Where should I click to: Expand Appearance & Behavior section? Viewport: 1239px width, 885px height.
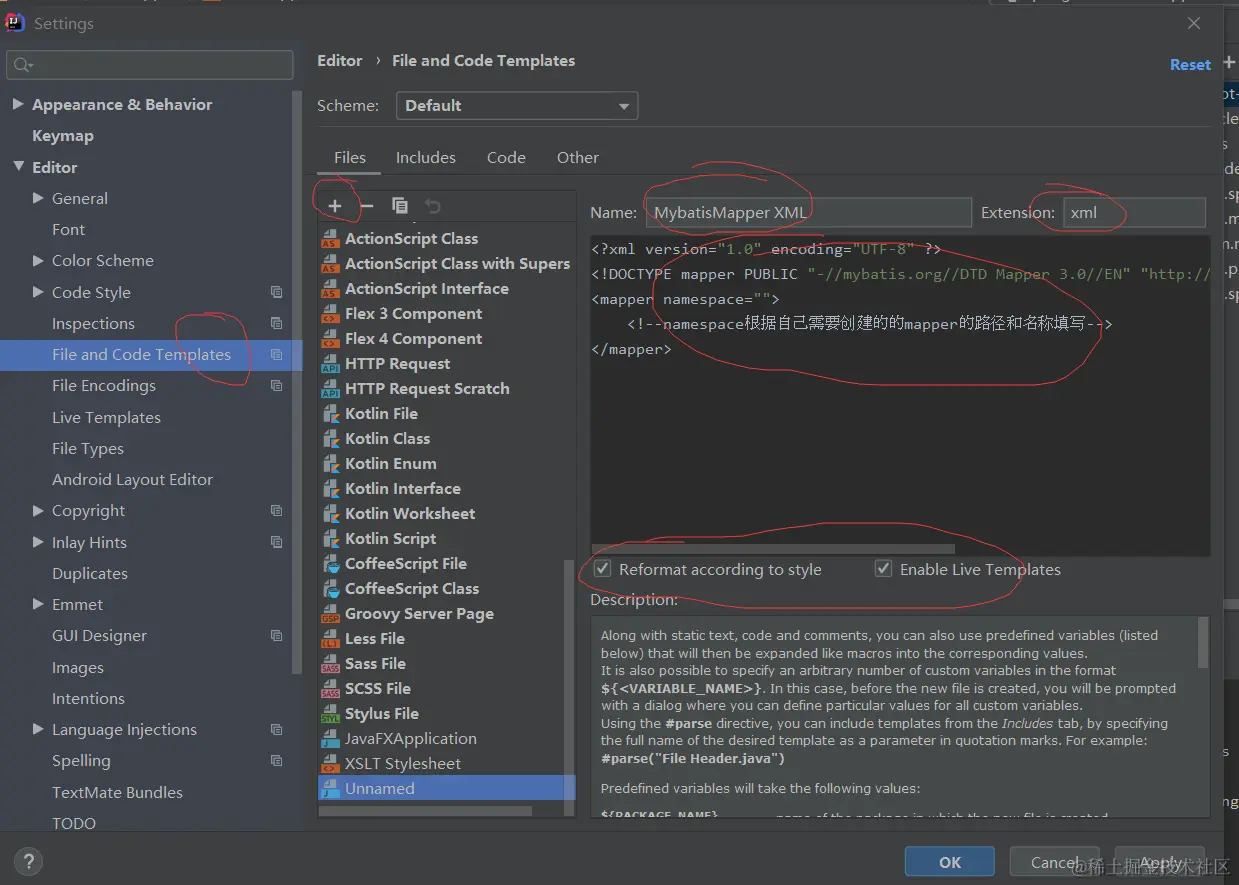[x=18, y=105]
